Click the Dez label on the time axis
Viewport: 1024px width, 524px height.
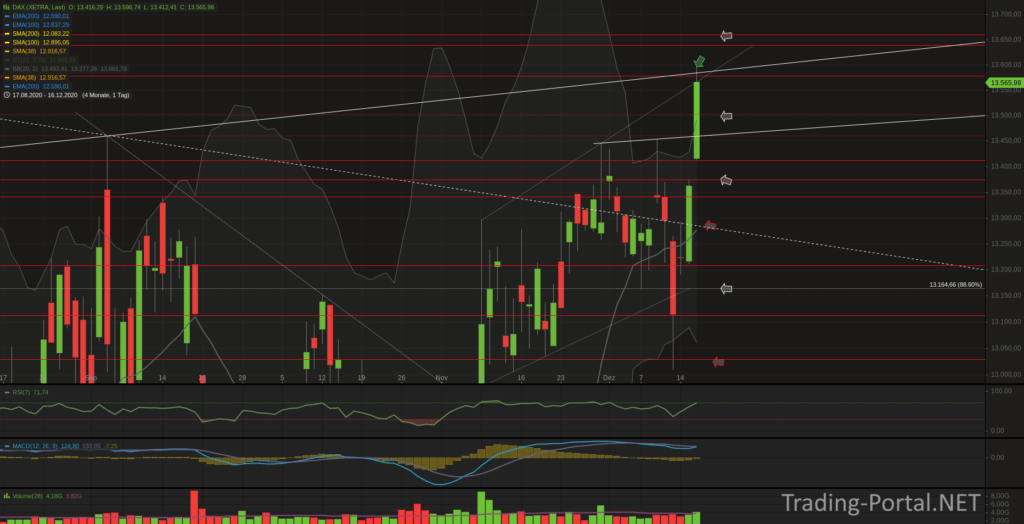coord(609,378)
